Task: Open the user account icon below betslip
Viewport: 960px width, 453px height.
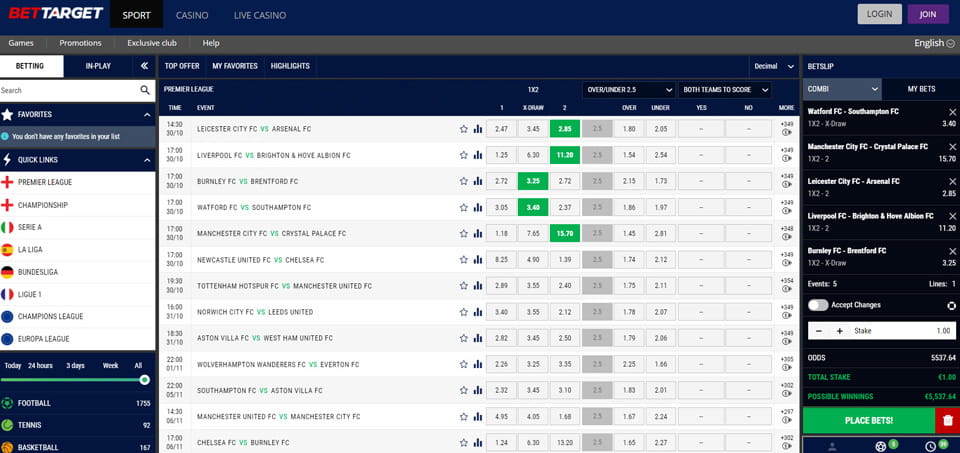Action: click(x=831, y=446)
